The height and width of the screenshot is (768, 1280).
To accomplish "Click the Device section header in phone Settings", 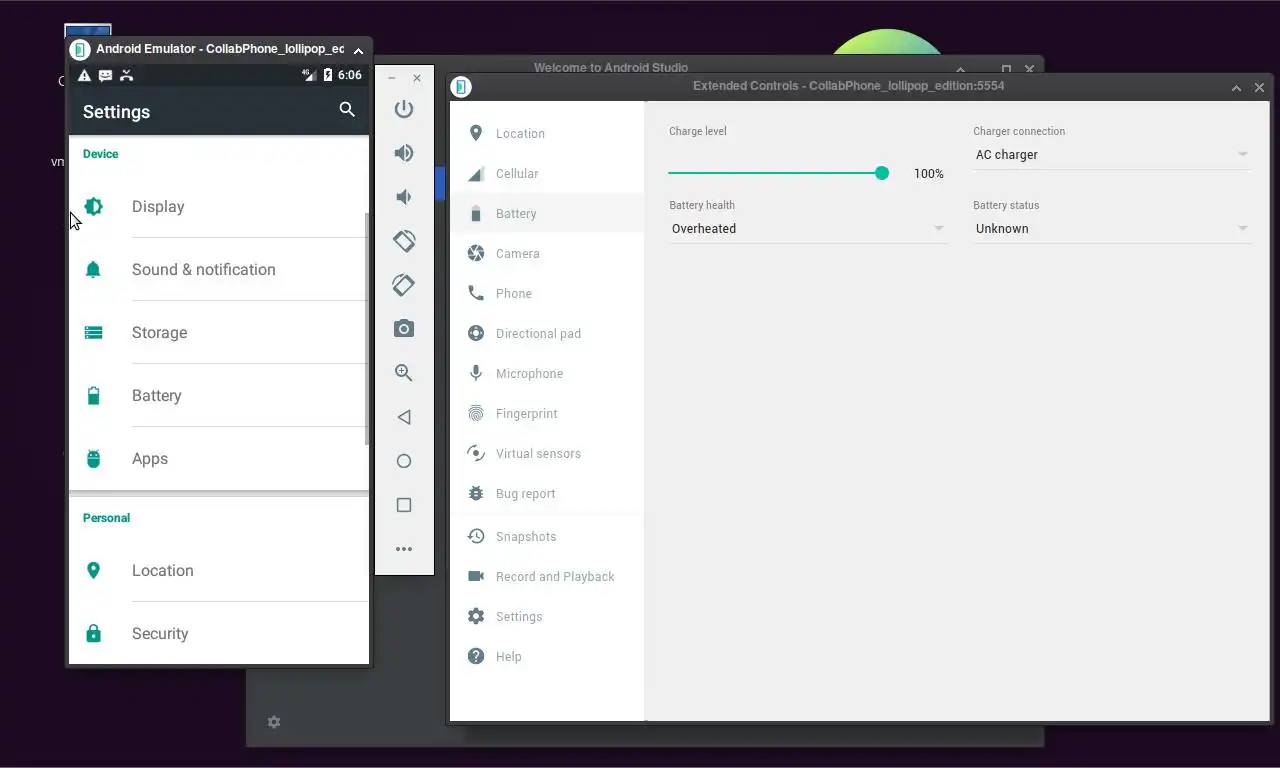I will pyautogui.click(x=100, y=154).
